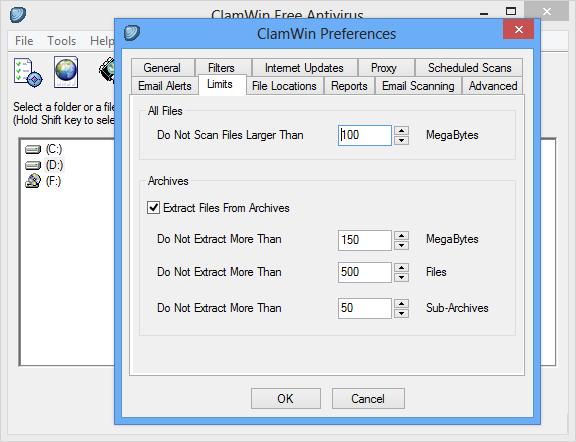576x442 pixels.
Task: Minimize the ClamWin main window
Action: coord(484,13)
